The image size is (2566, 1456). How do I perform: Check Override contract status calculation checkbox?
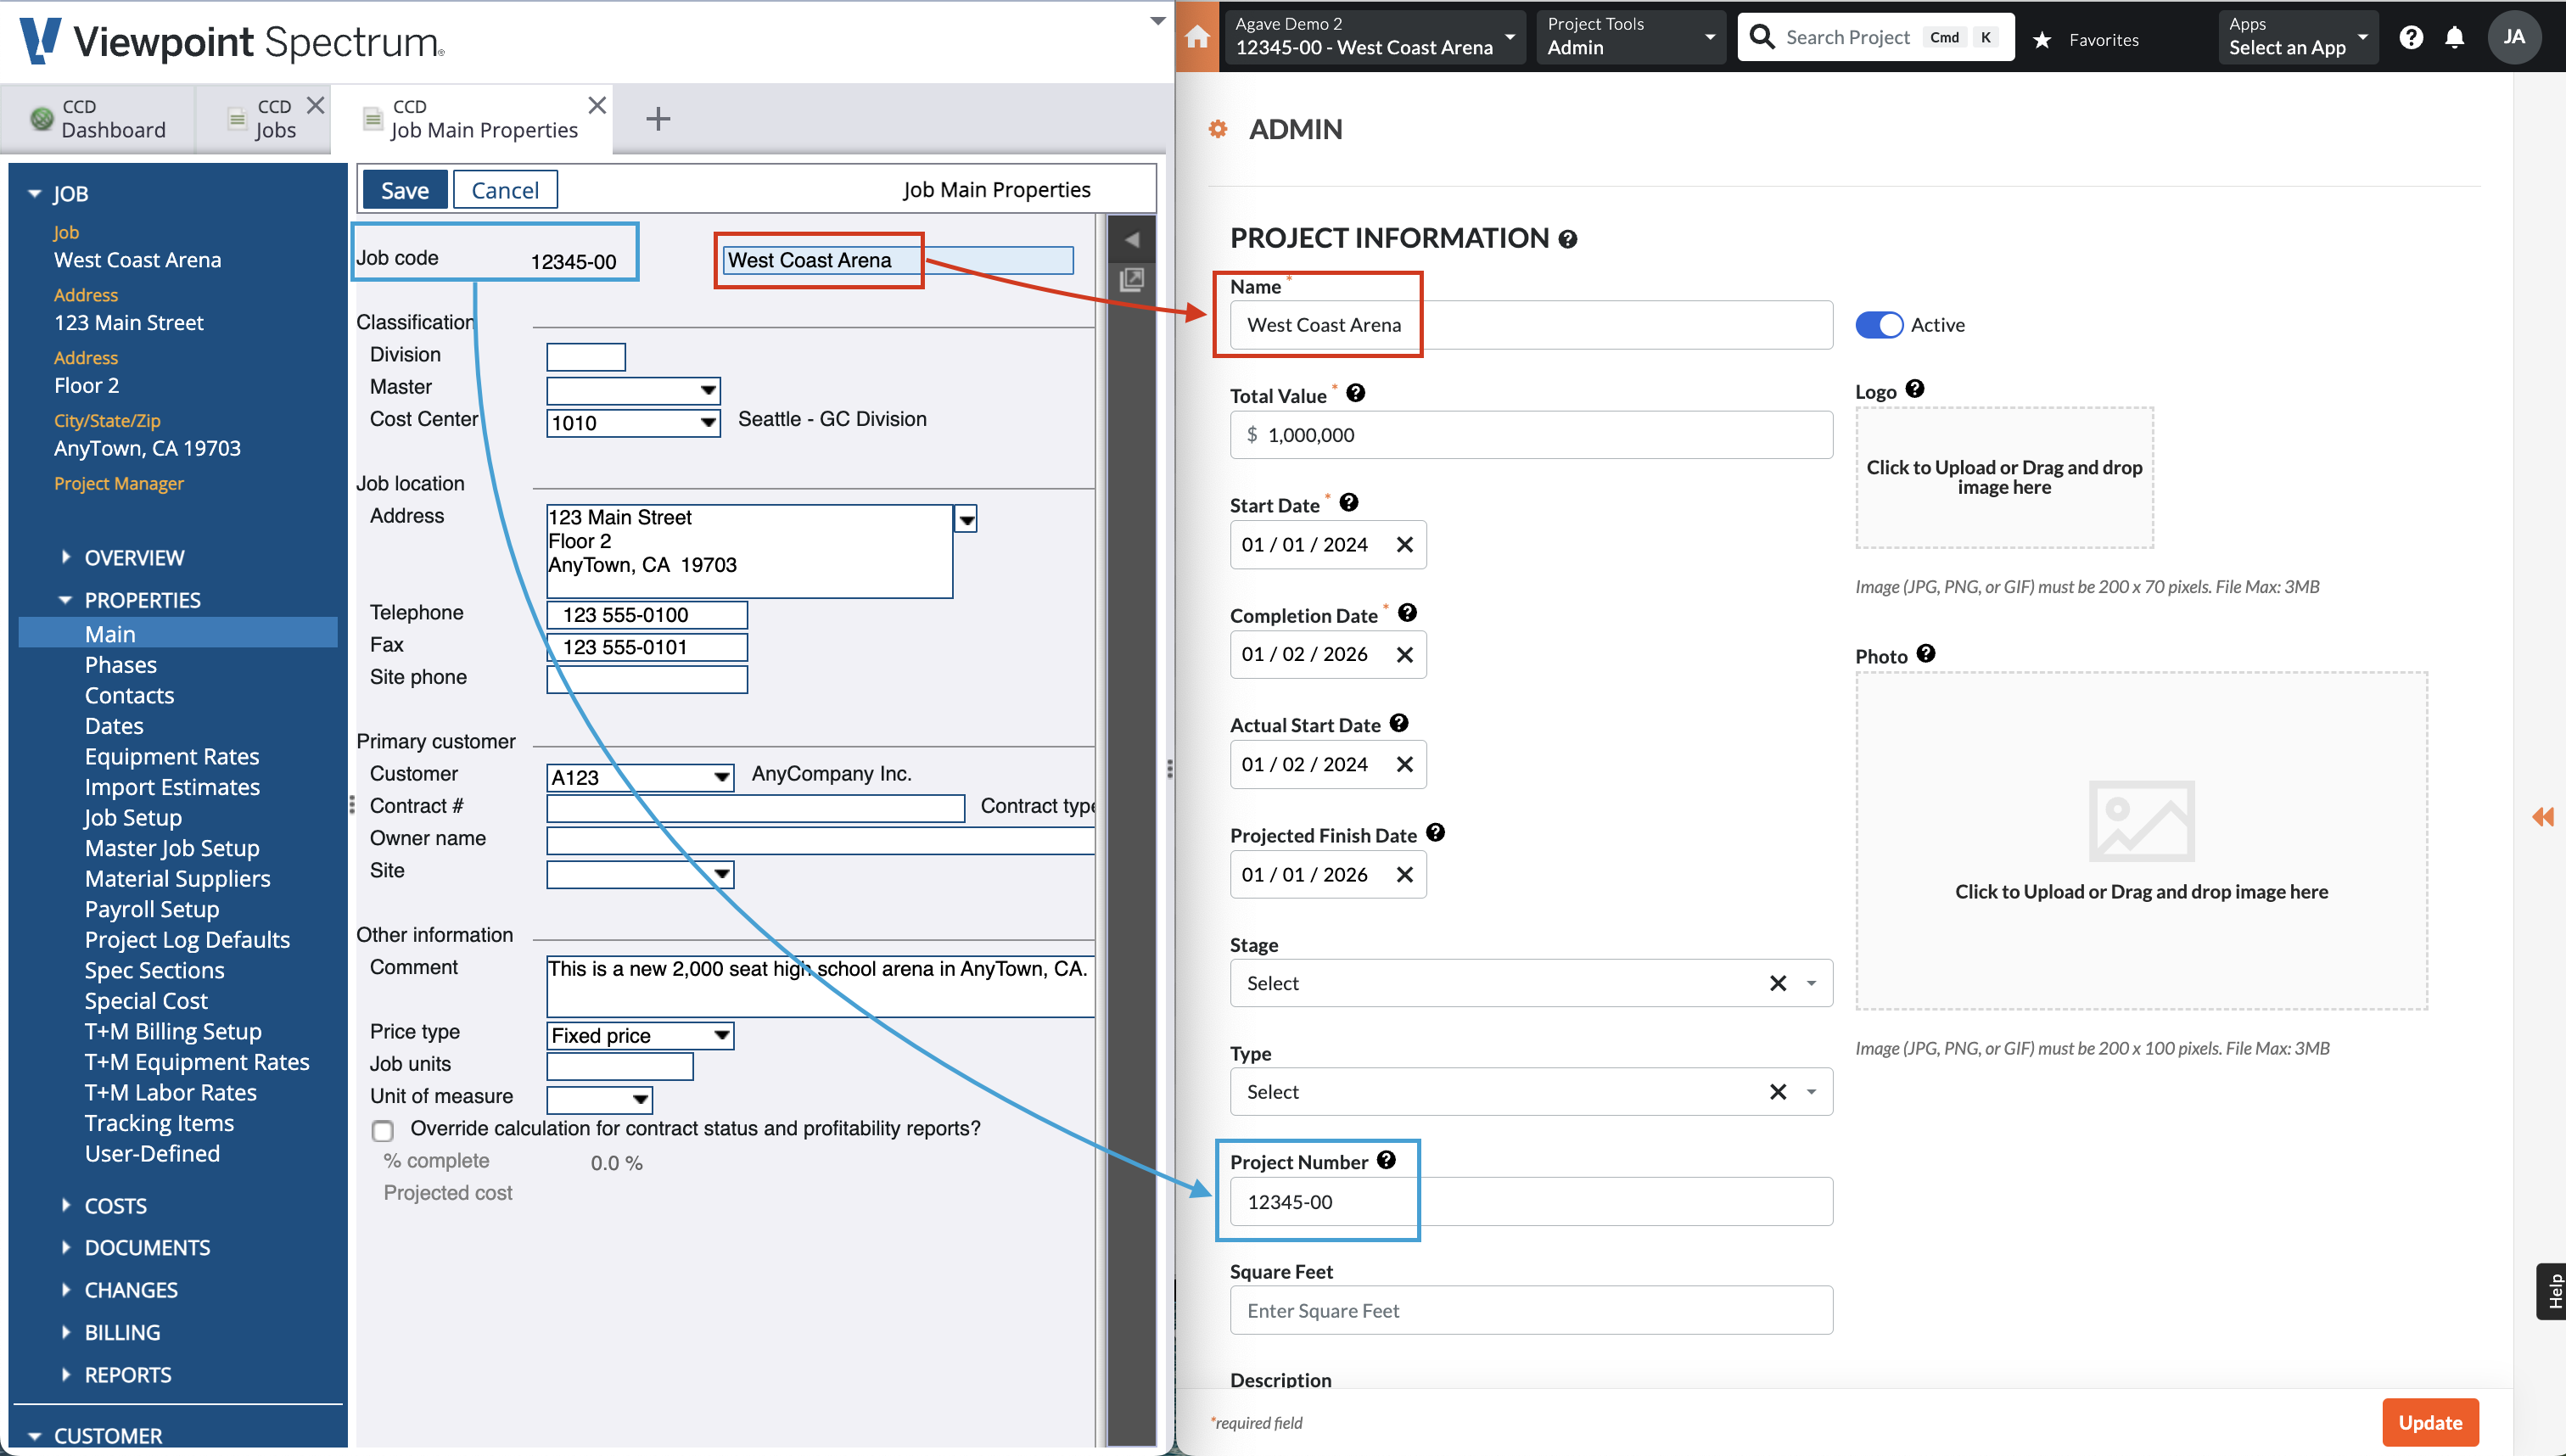click(381, 1128)
